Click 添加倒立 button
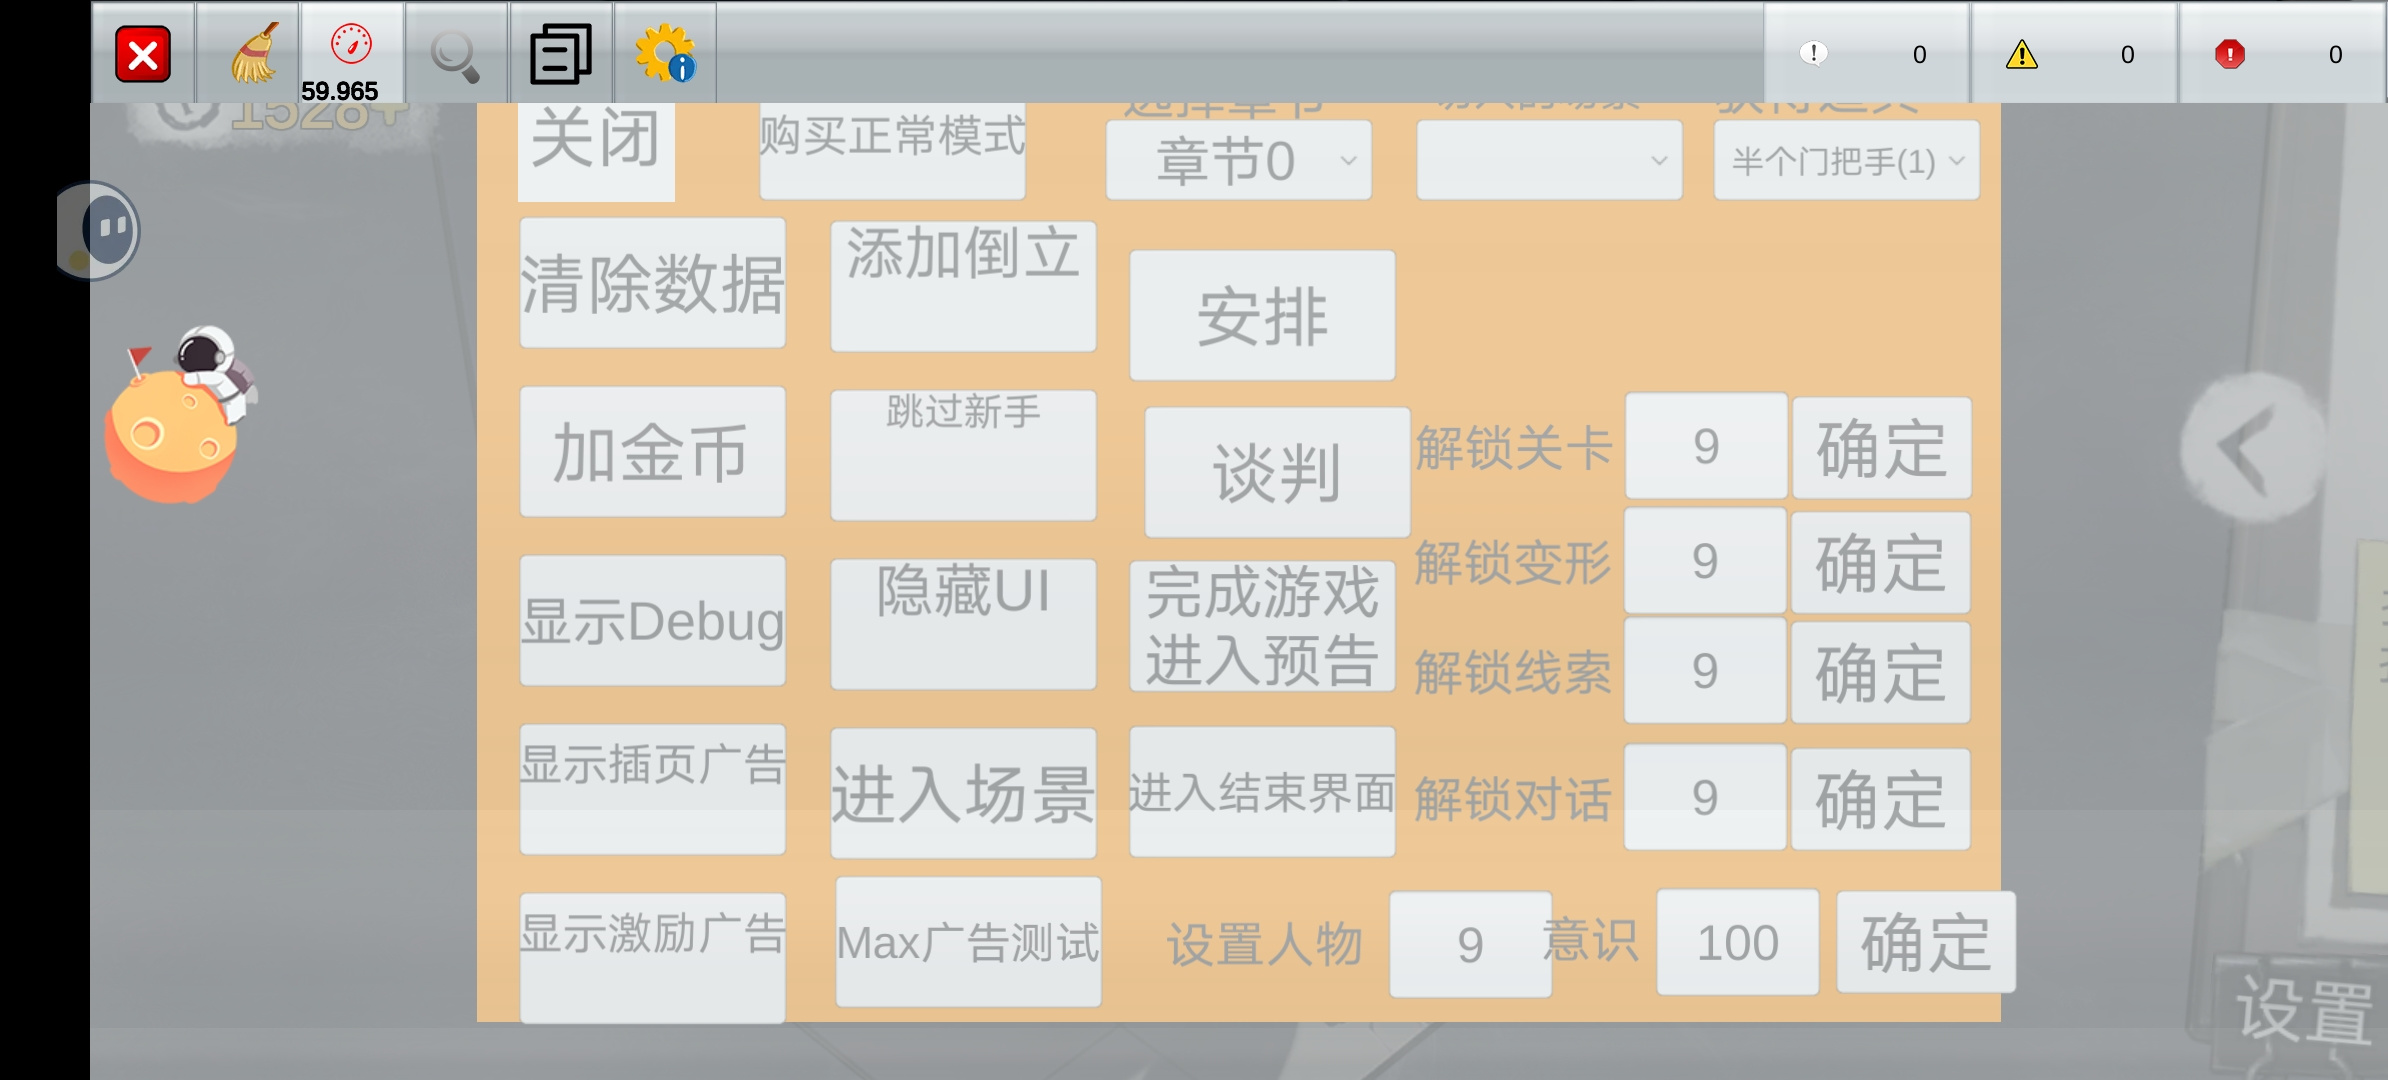Viewport: 2388px width, 1080px height. [963, 286]
